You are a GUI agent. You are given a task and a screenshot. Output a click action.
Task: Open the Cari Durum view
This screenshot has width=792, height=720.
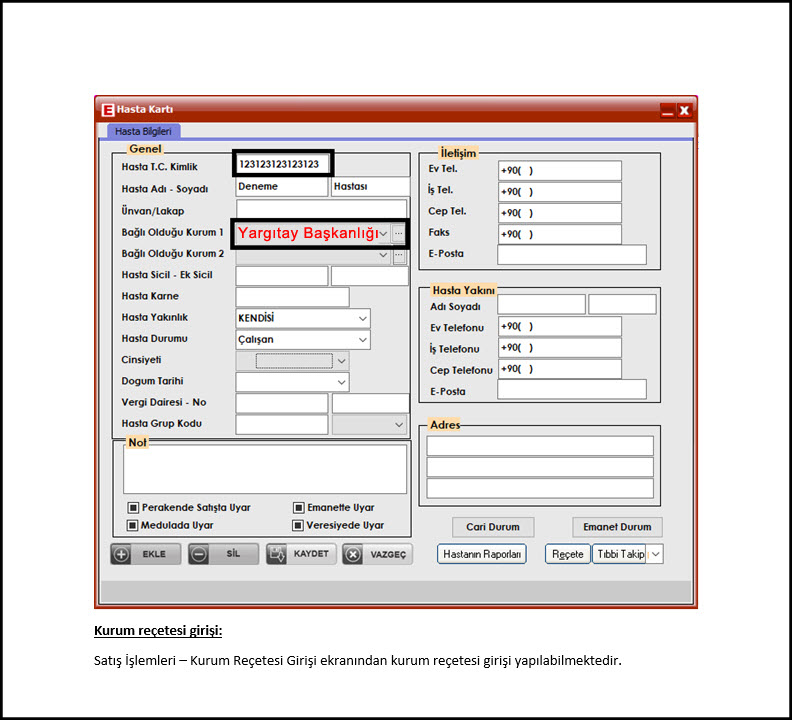click(x=493, y=527)
